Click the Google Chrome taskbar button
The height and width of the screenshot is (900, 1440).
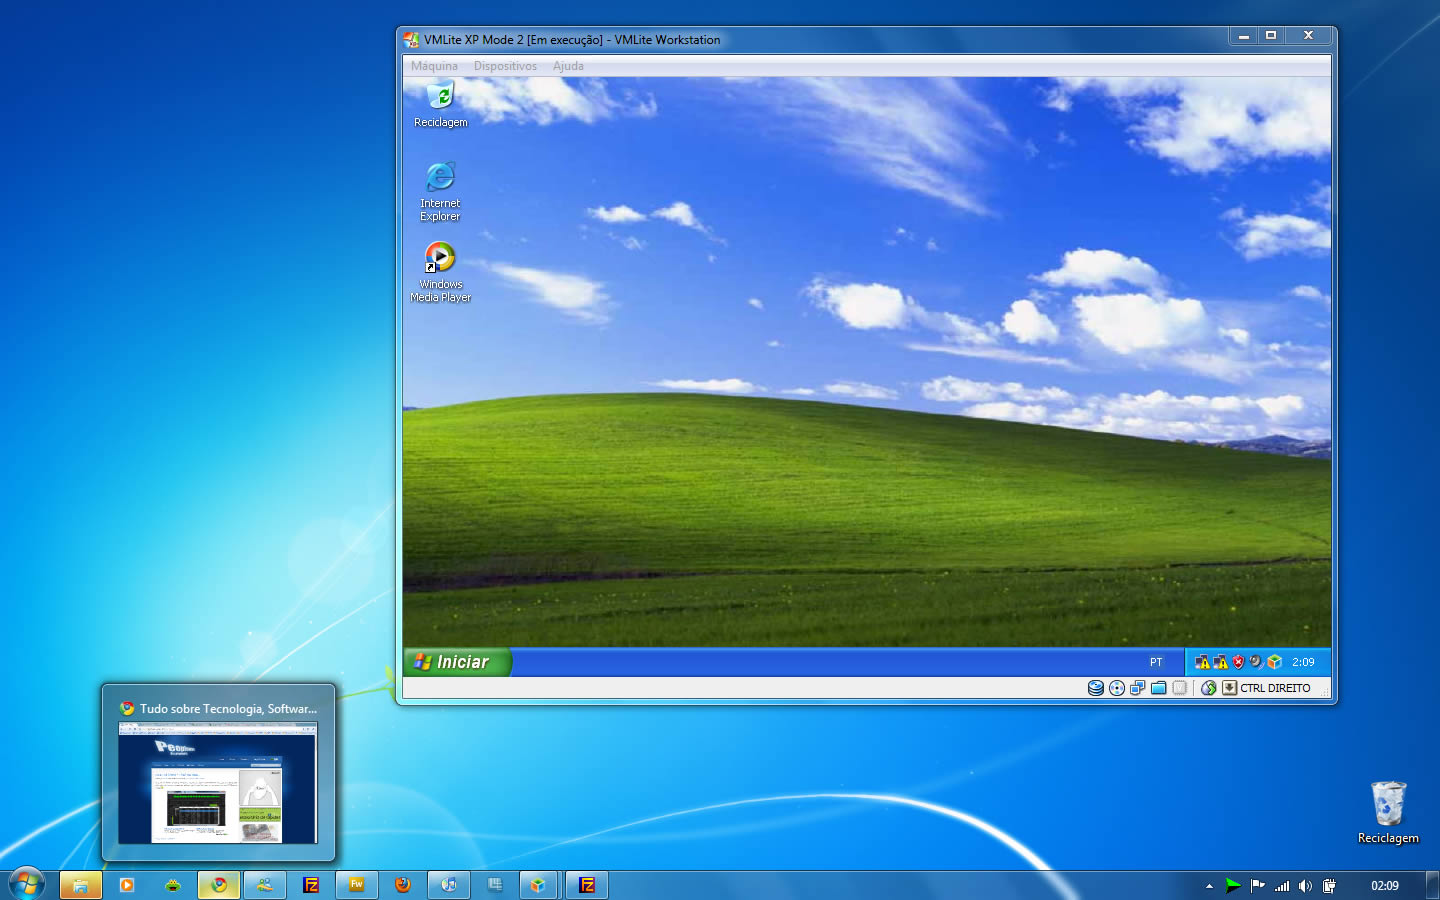pos(219,885)
